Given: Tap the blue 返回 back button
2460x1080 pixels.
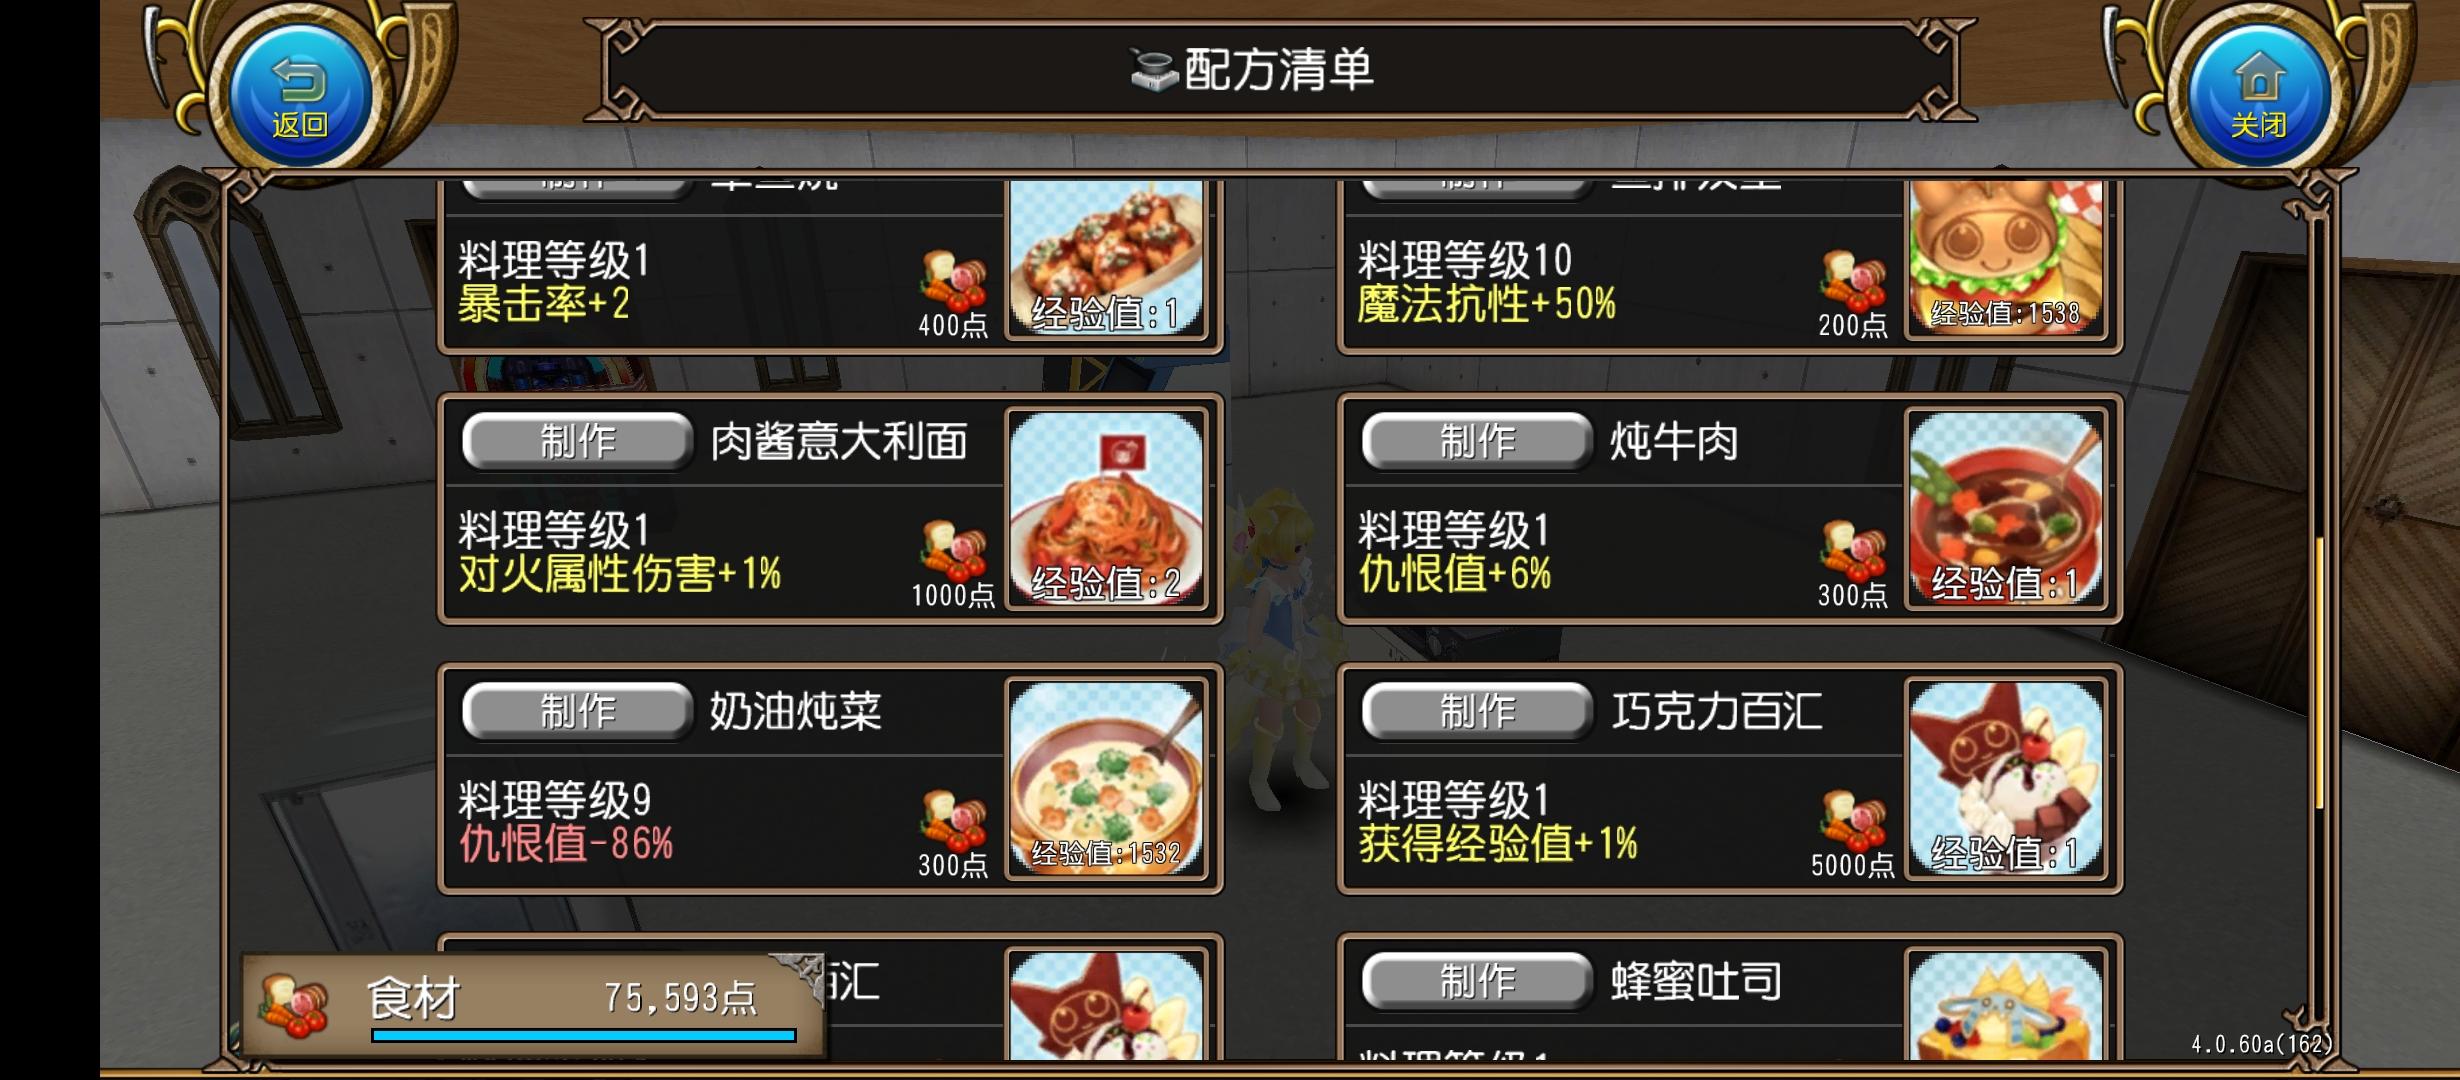Looking at the screenshot, I should coord(300,97).
